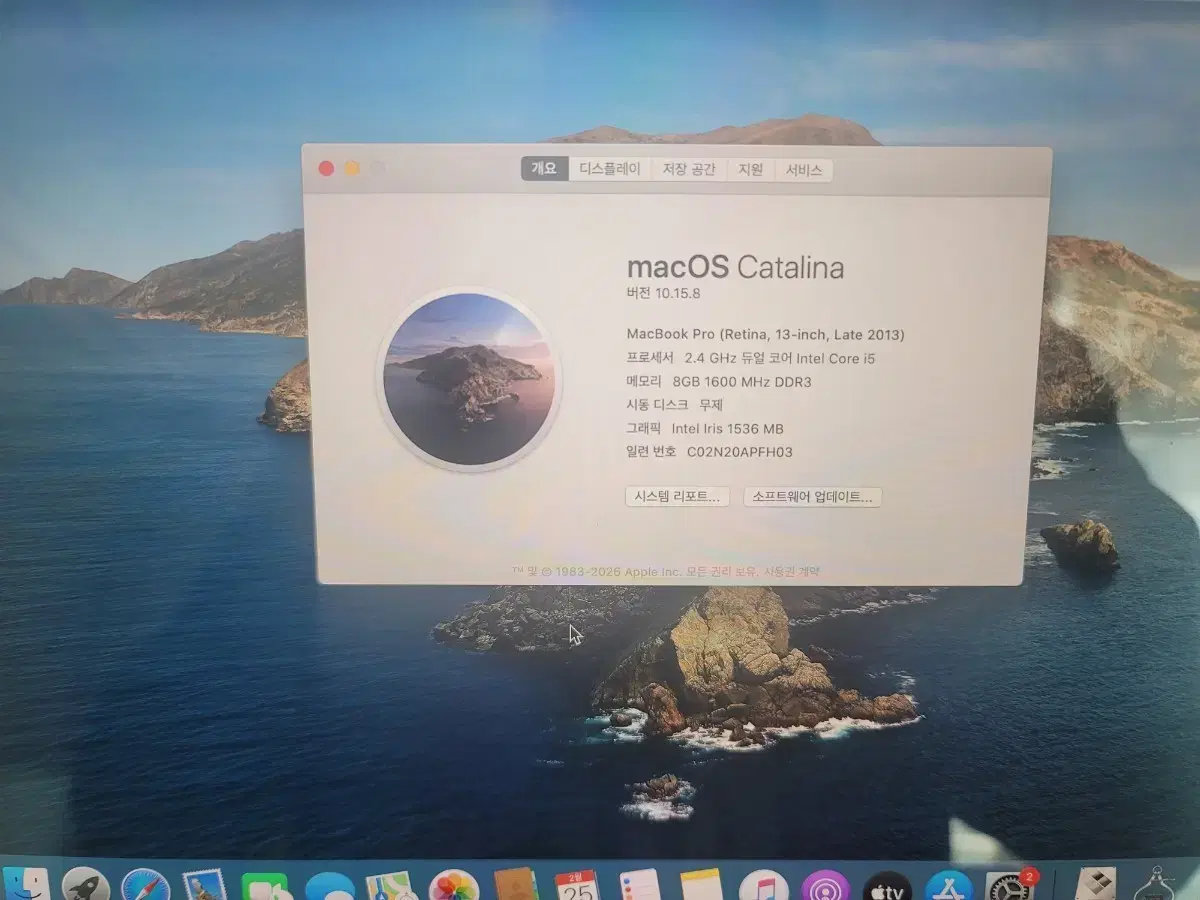Viewport: 1200px width, 900px height.
Task: Select the 개요 tab
Action: click(x=544, y=169)
